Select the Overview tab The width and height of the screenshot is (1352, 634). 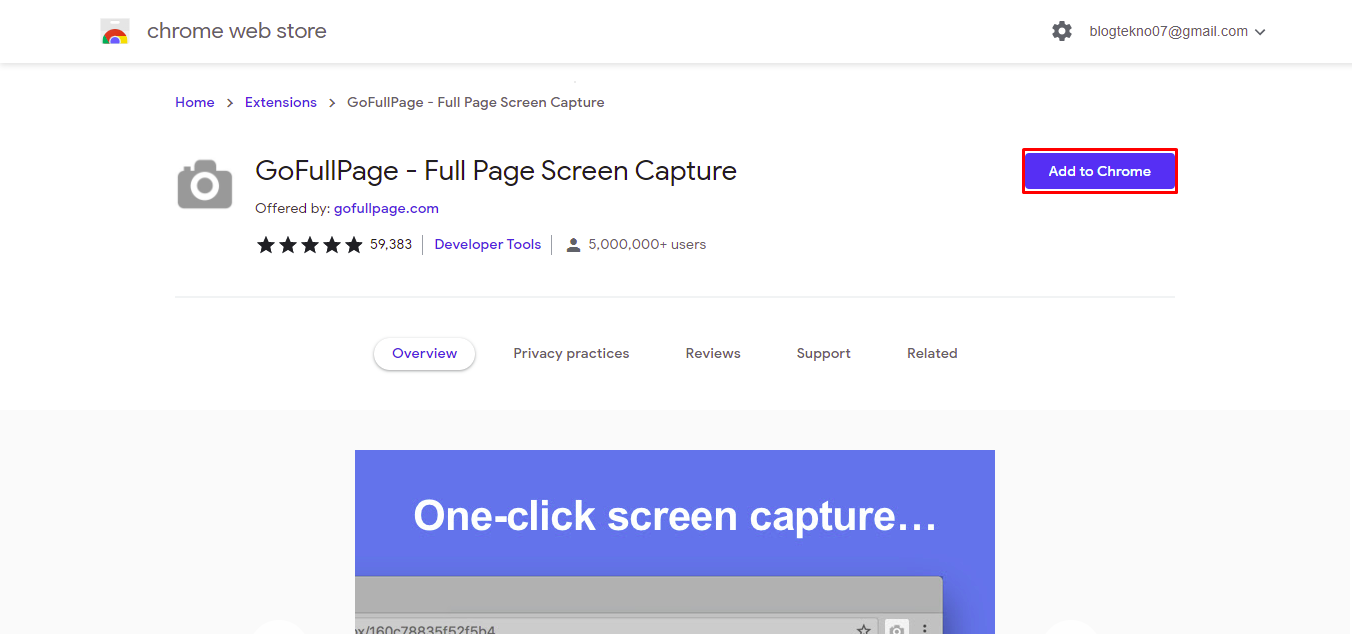coord(424,353)
